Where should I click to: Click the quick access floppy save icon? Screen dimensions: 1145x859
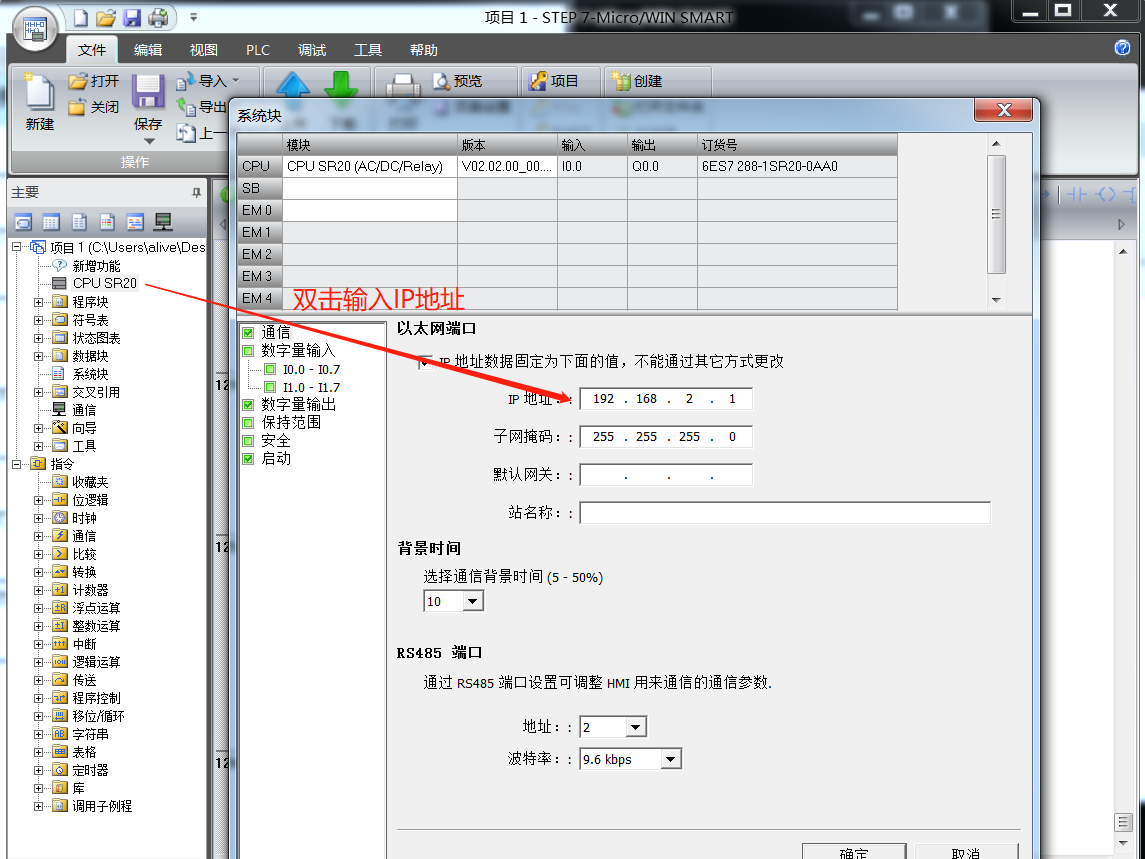pyautogui.click(x=132, y=17)
